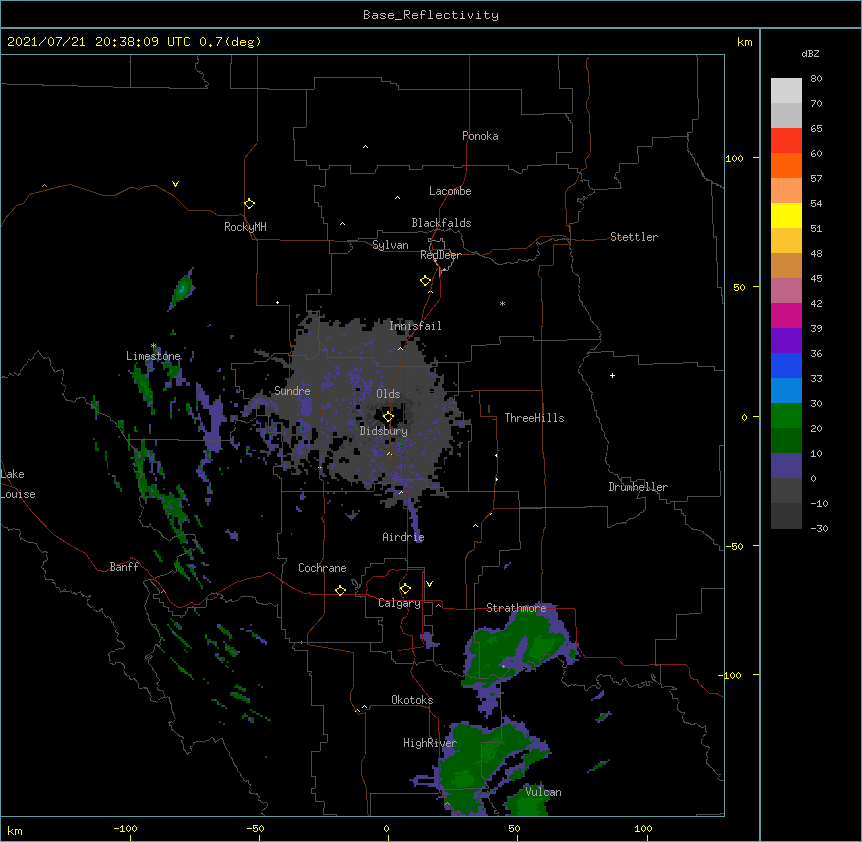
Task: Click the Innisfail city label
Action: point(415,326)
